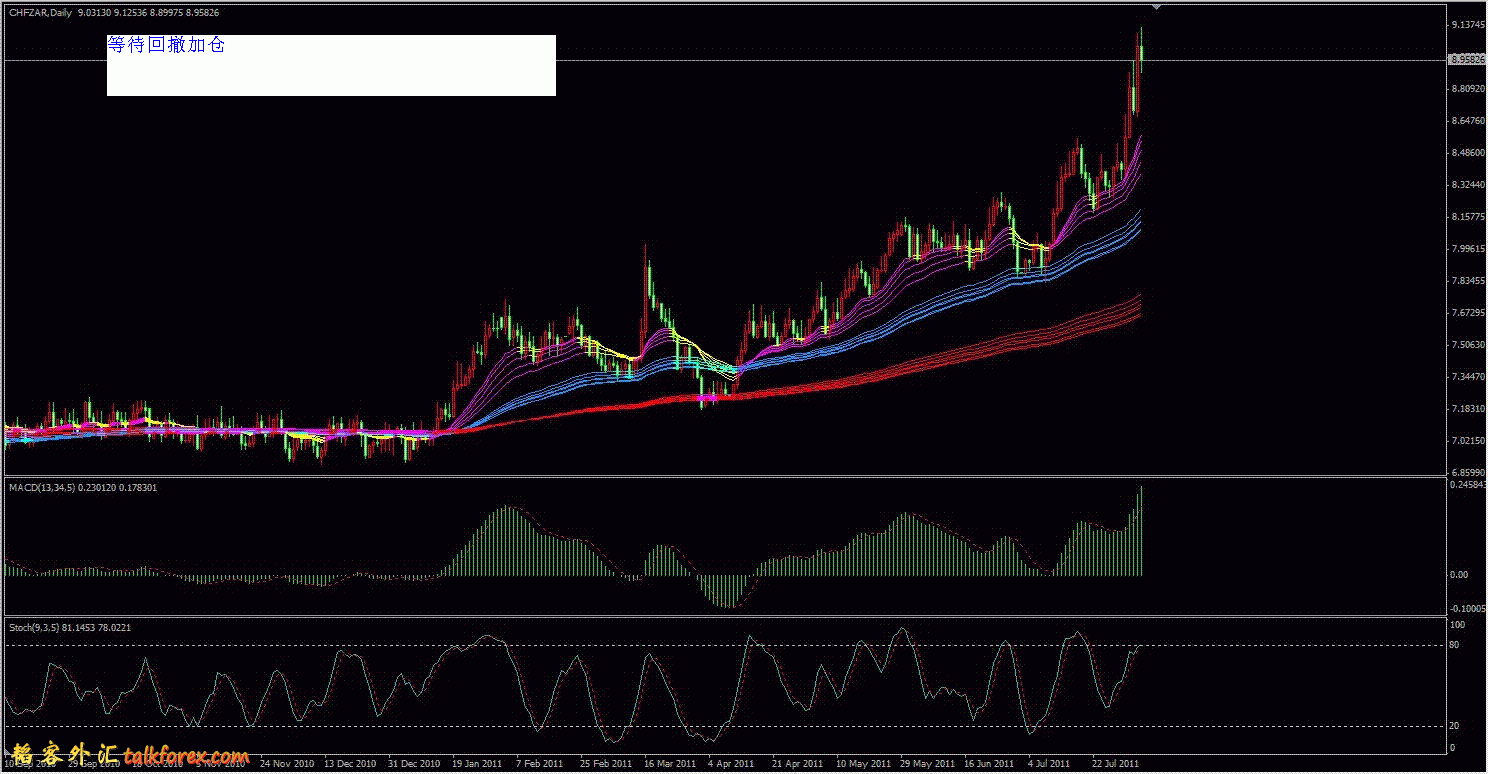Click the 16 Jun 2011 date label

pos(988,763)
